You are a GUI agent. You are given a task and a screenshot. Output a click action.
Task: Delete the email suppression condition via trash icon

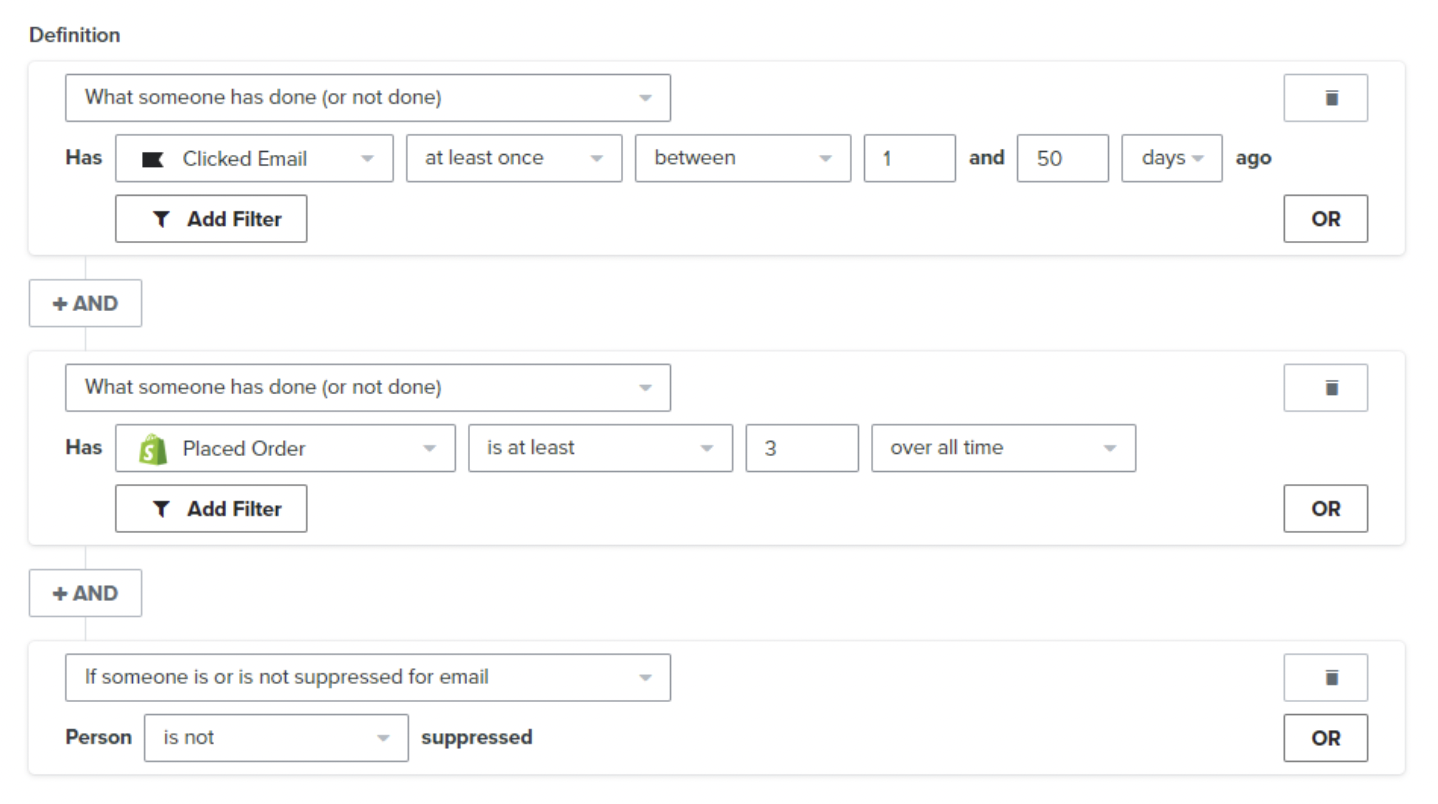pyautogui.click(x=1325, y=678)
